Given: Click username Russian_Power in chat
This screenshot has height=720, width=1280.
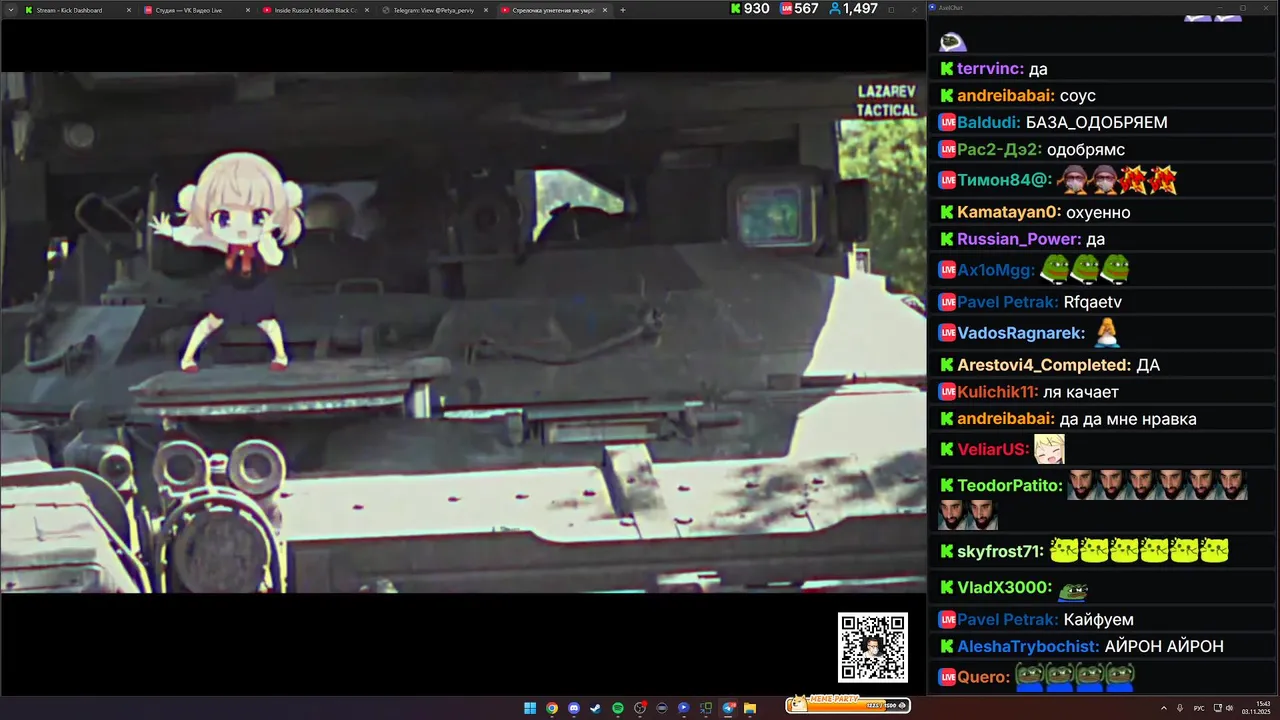Looking at the screenshot, I should (1019, 240).
